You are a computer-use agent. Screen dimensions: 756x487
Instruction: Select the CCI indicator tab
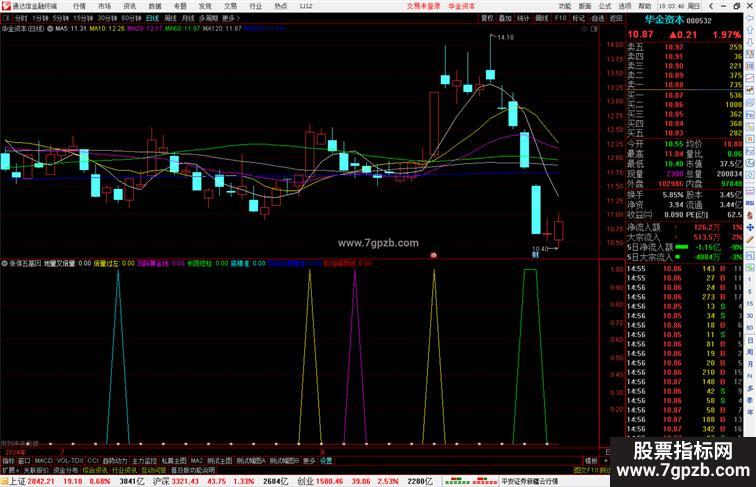point(93,461)
